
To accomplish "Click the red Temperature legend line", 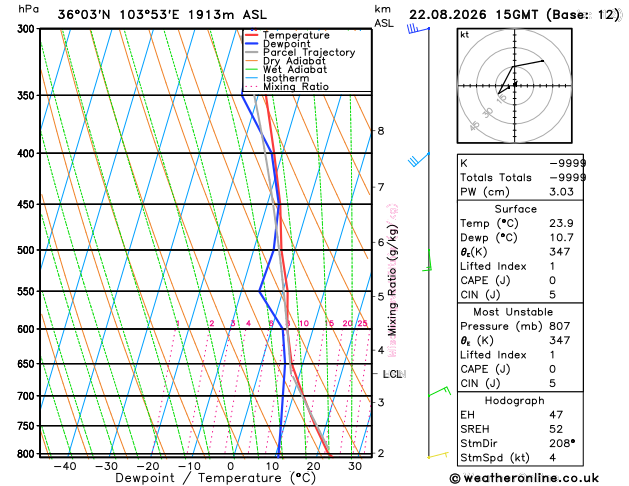I will click(252, 35).
